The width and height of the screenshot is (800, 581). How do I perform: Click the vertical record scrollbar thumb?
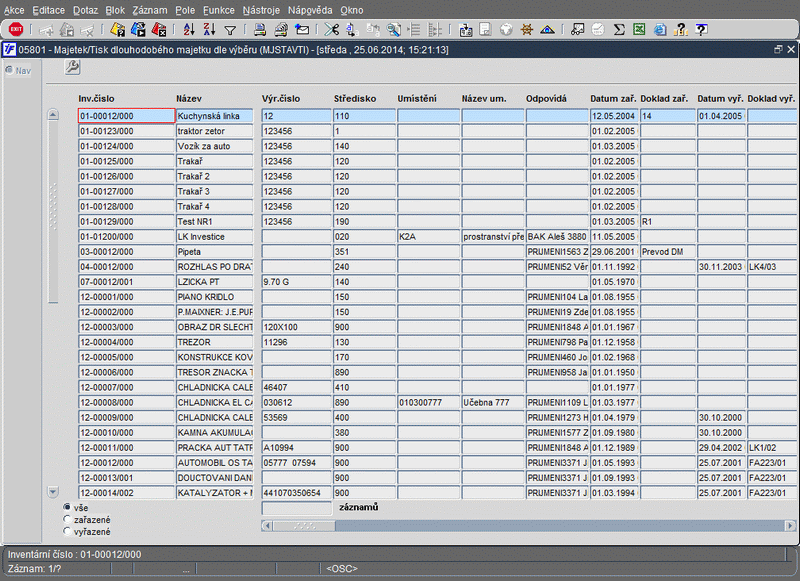(x=53, y=211)
